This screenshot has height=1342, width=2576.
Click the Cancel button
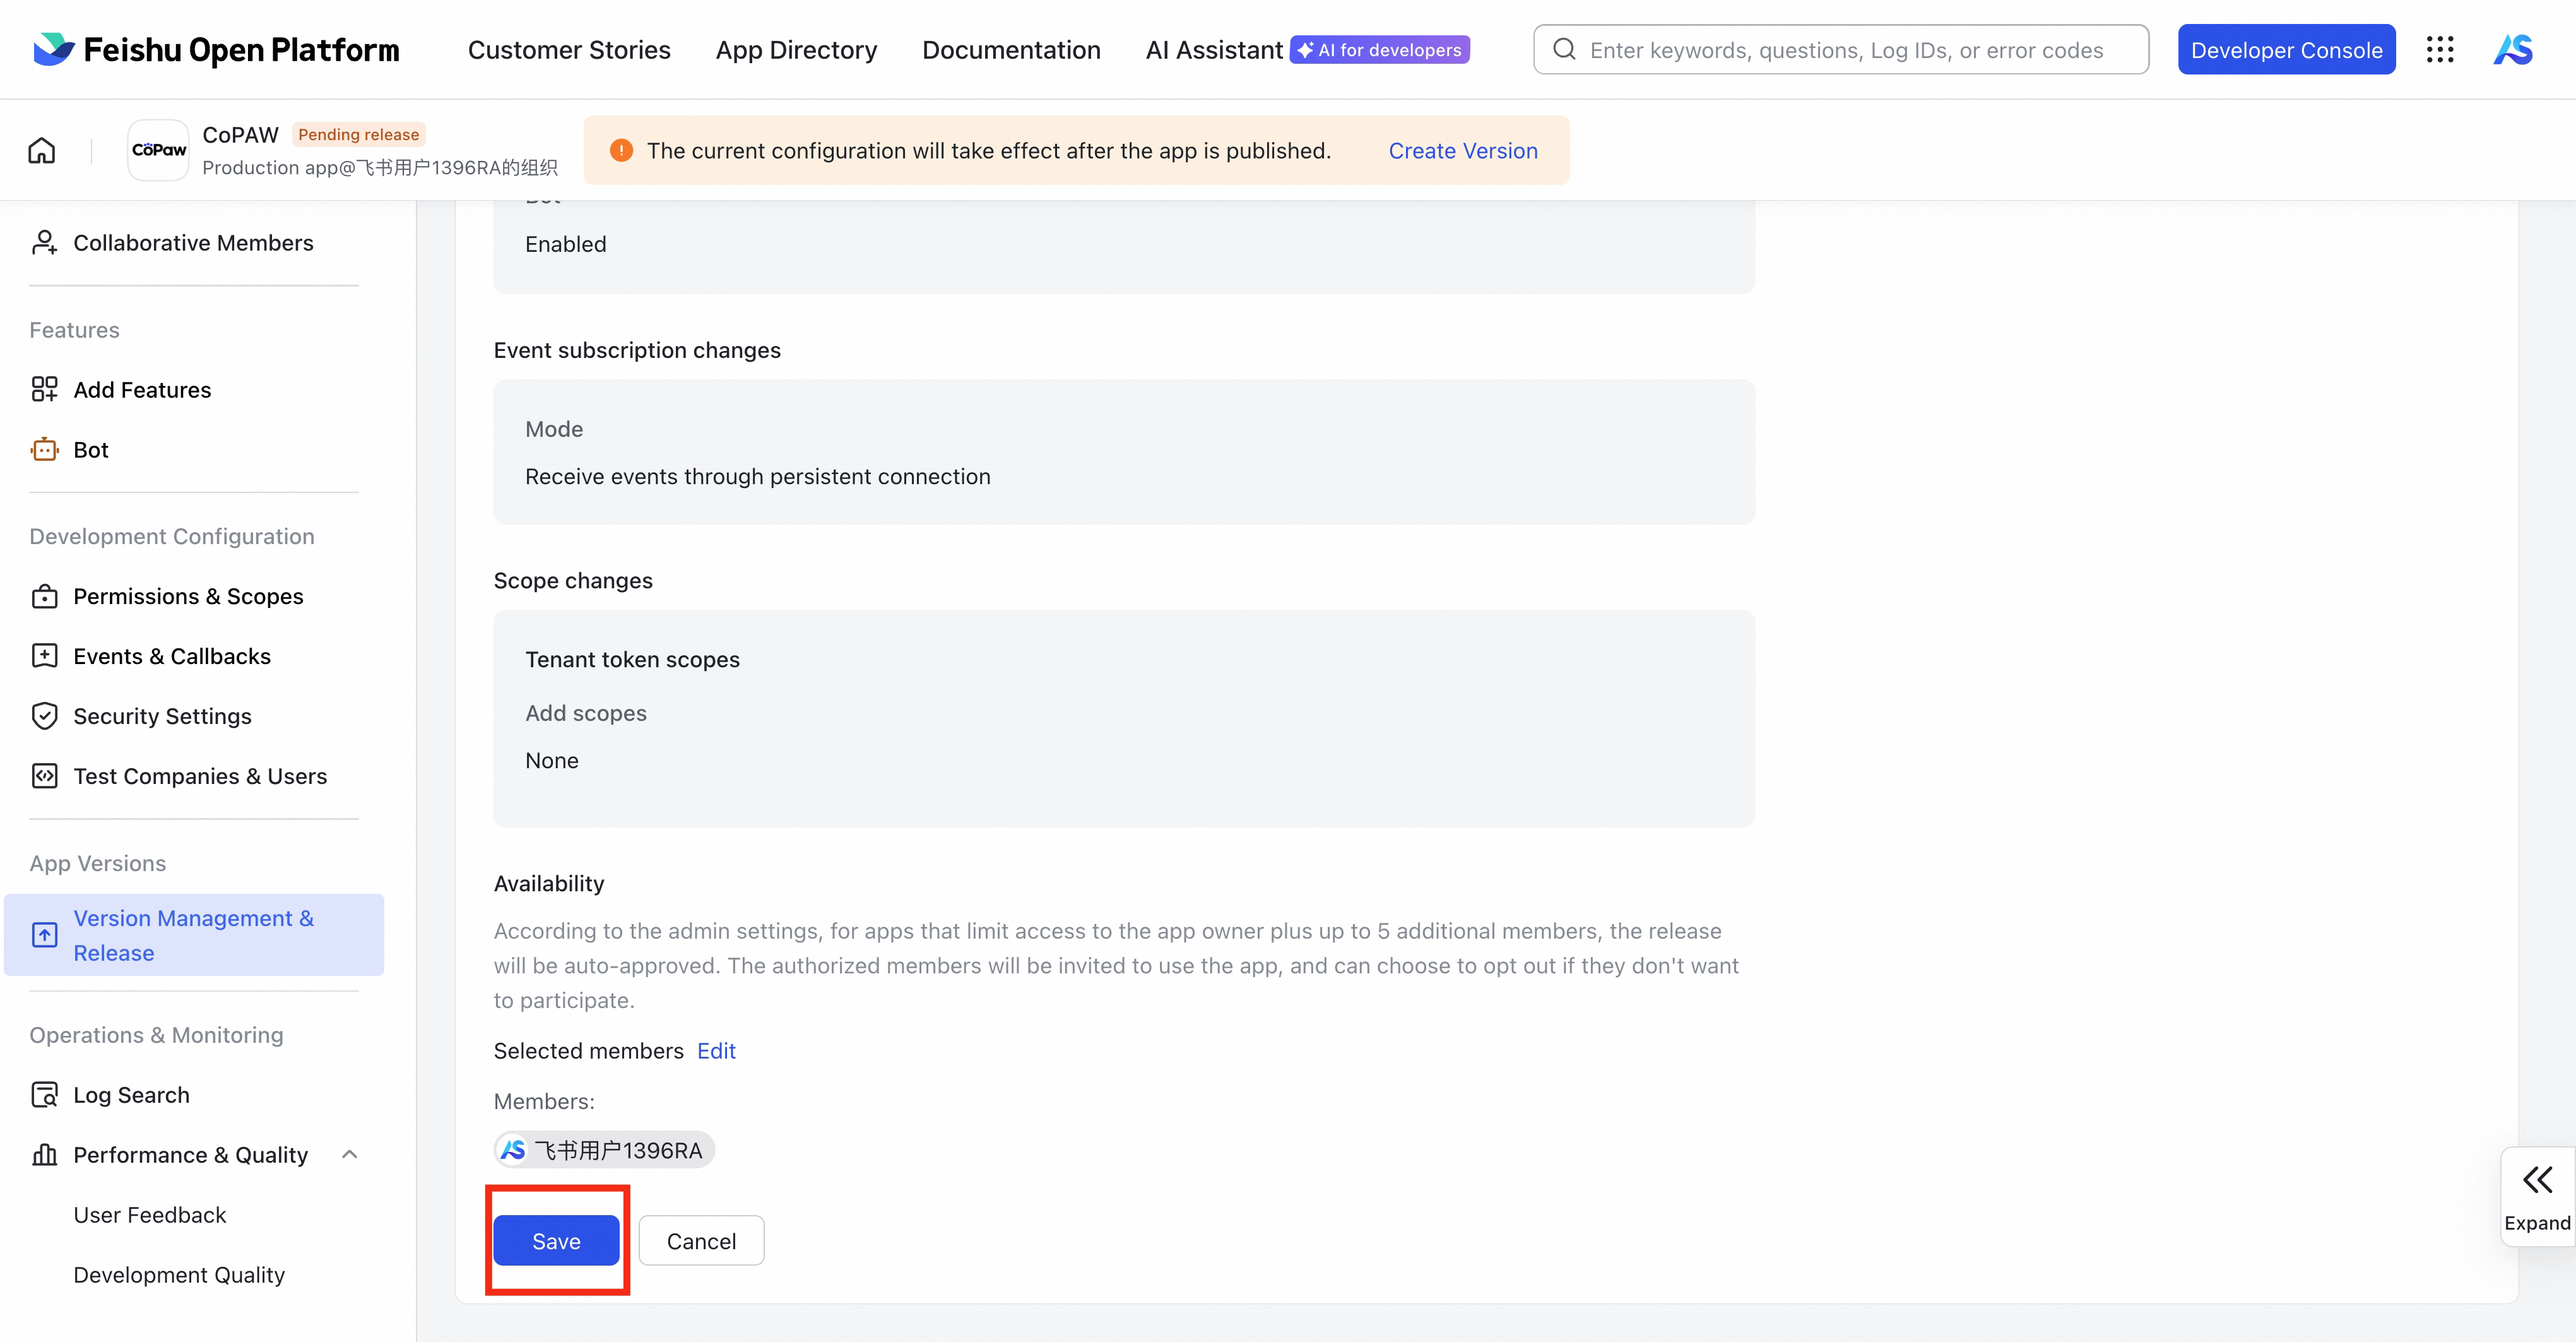701,1241
